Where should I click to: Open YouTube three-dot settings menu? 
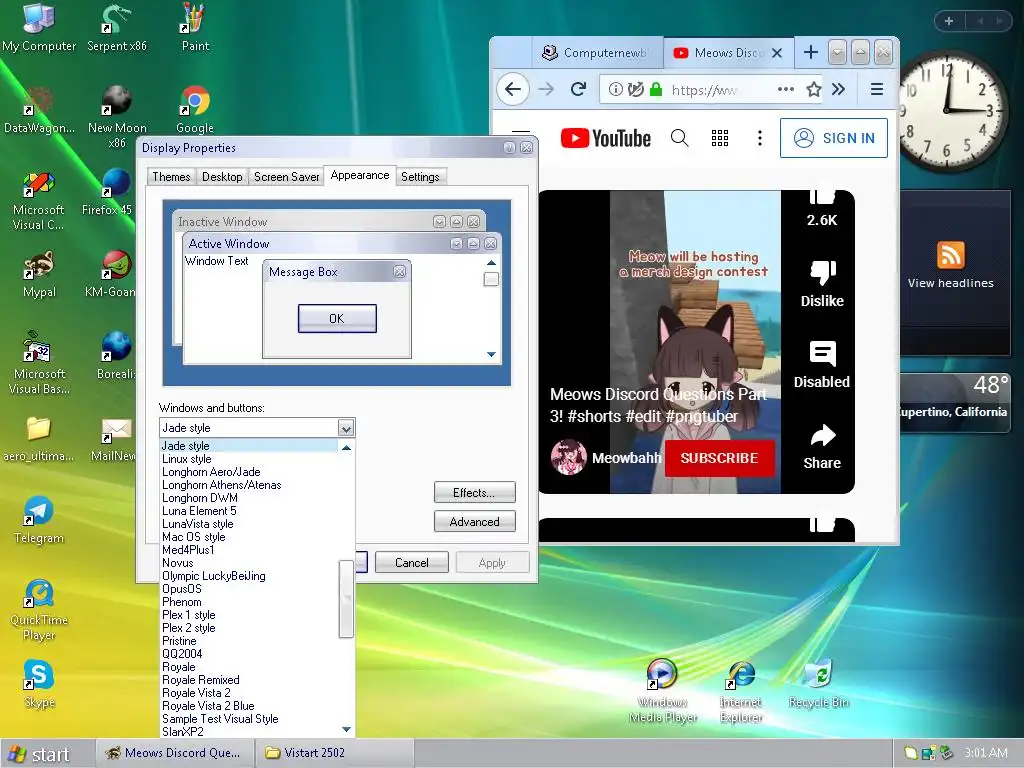coord(760,138)
